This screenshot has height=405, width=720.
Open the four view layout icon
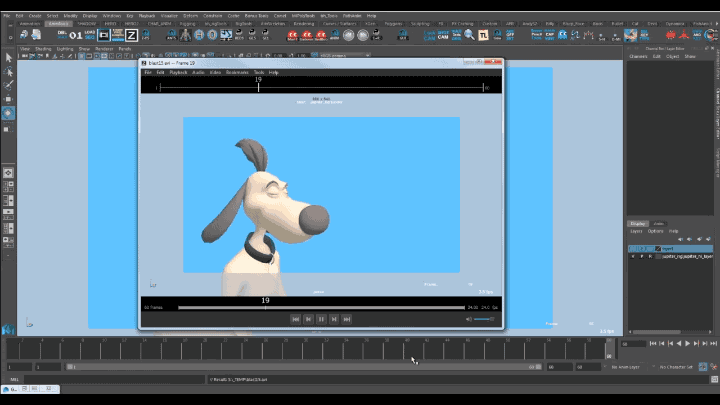[8, 186]
